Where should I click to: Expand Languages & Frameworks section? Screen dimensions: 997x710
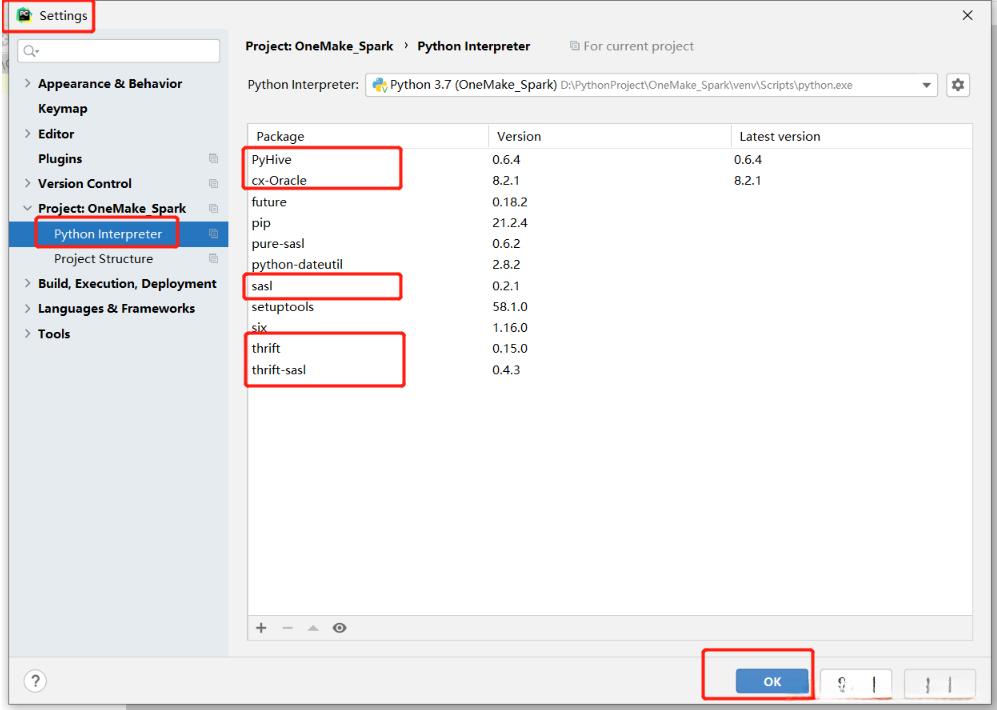pos(27,308)
